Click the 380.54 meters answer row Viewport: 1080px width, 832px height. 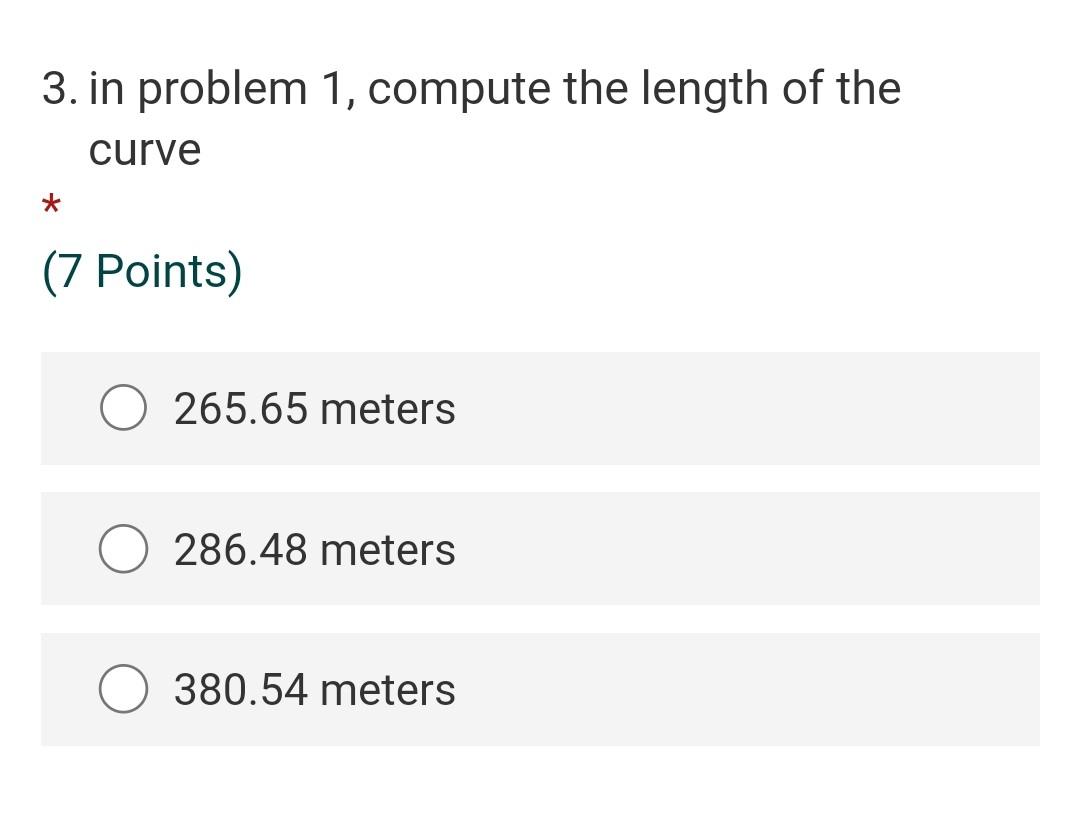[x=540, y=689]
